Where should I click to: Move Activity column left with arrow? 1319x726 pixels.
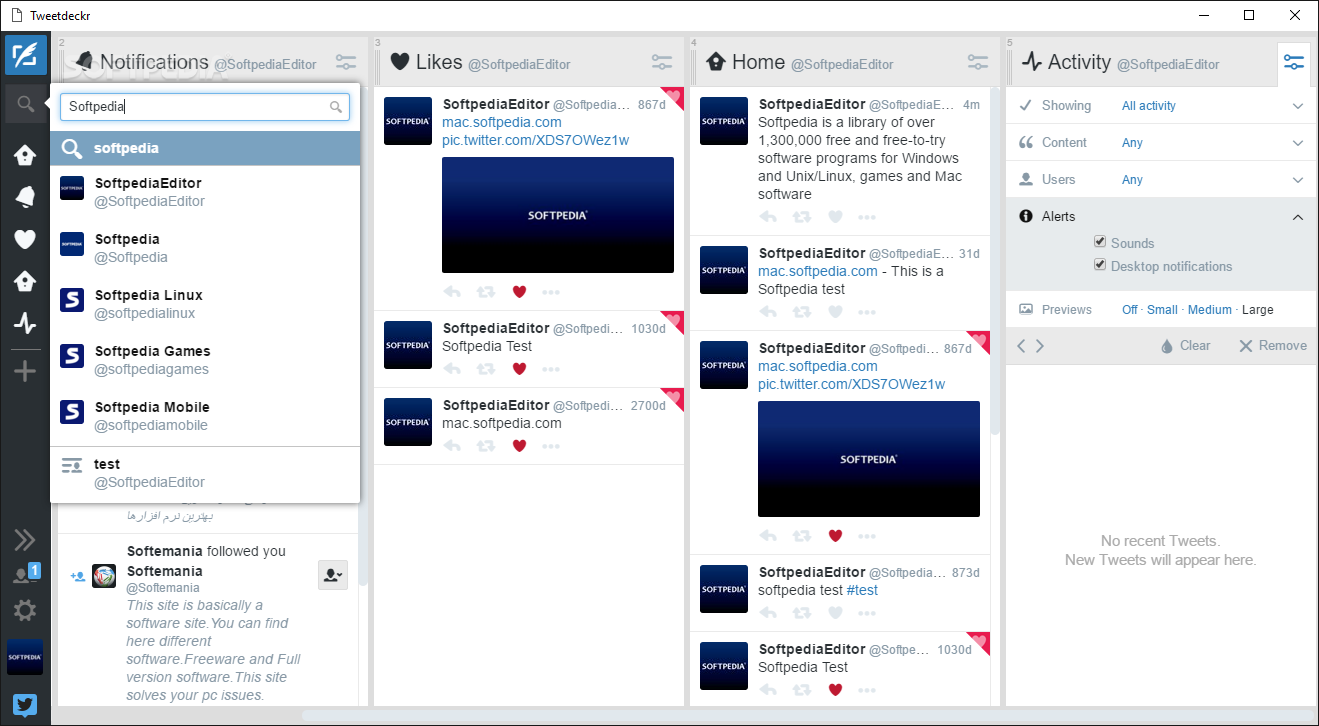click(1021, 346)
